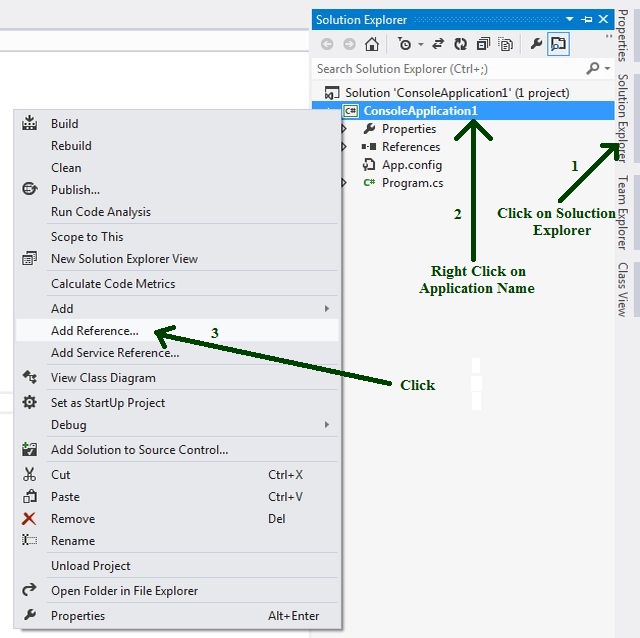
Task: Click the wrench Properties toolbar icon
Action: (x=536, y=44)
